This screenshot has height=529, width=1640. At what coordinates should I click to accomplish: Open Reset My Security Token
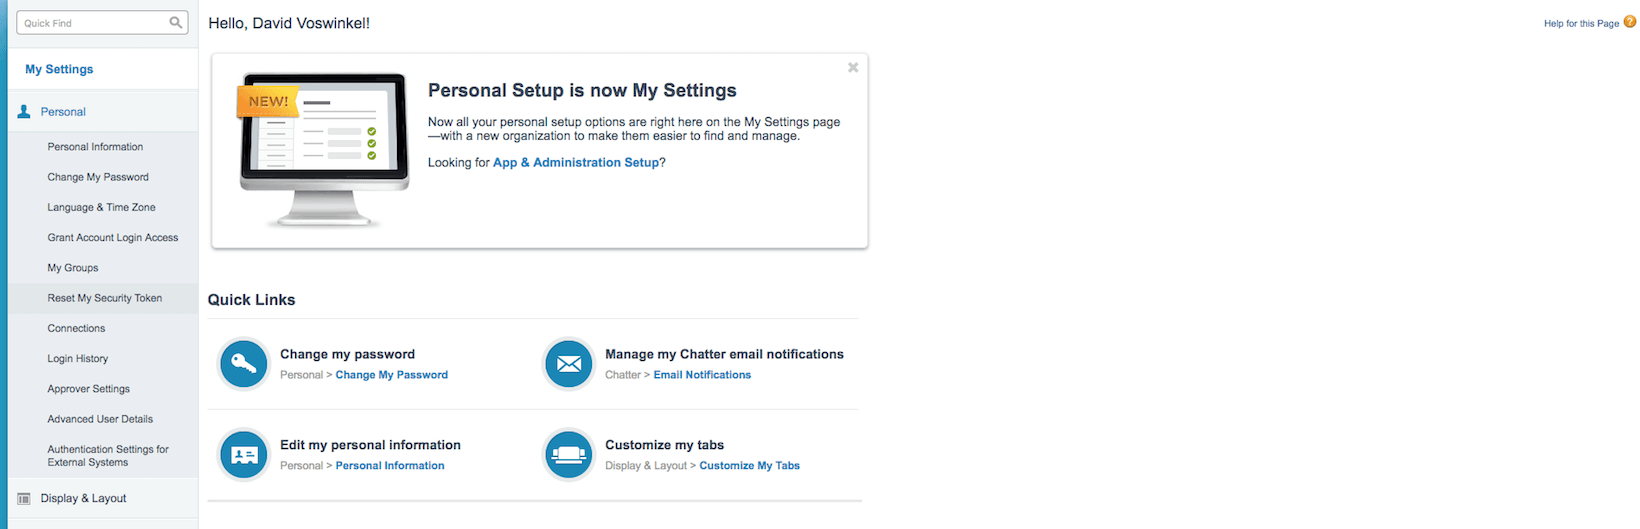point(104,298)
